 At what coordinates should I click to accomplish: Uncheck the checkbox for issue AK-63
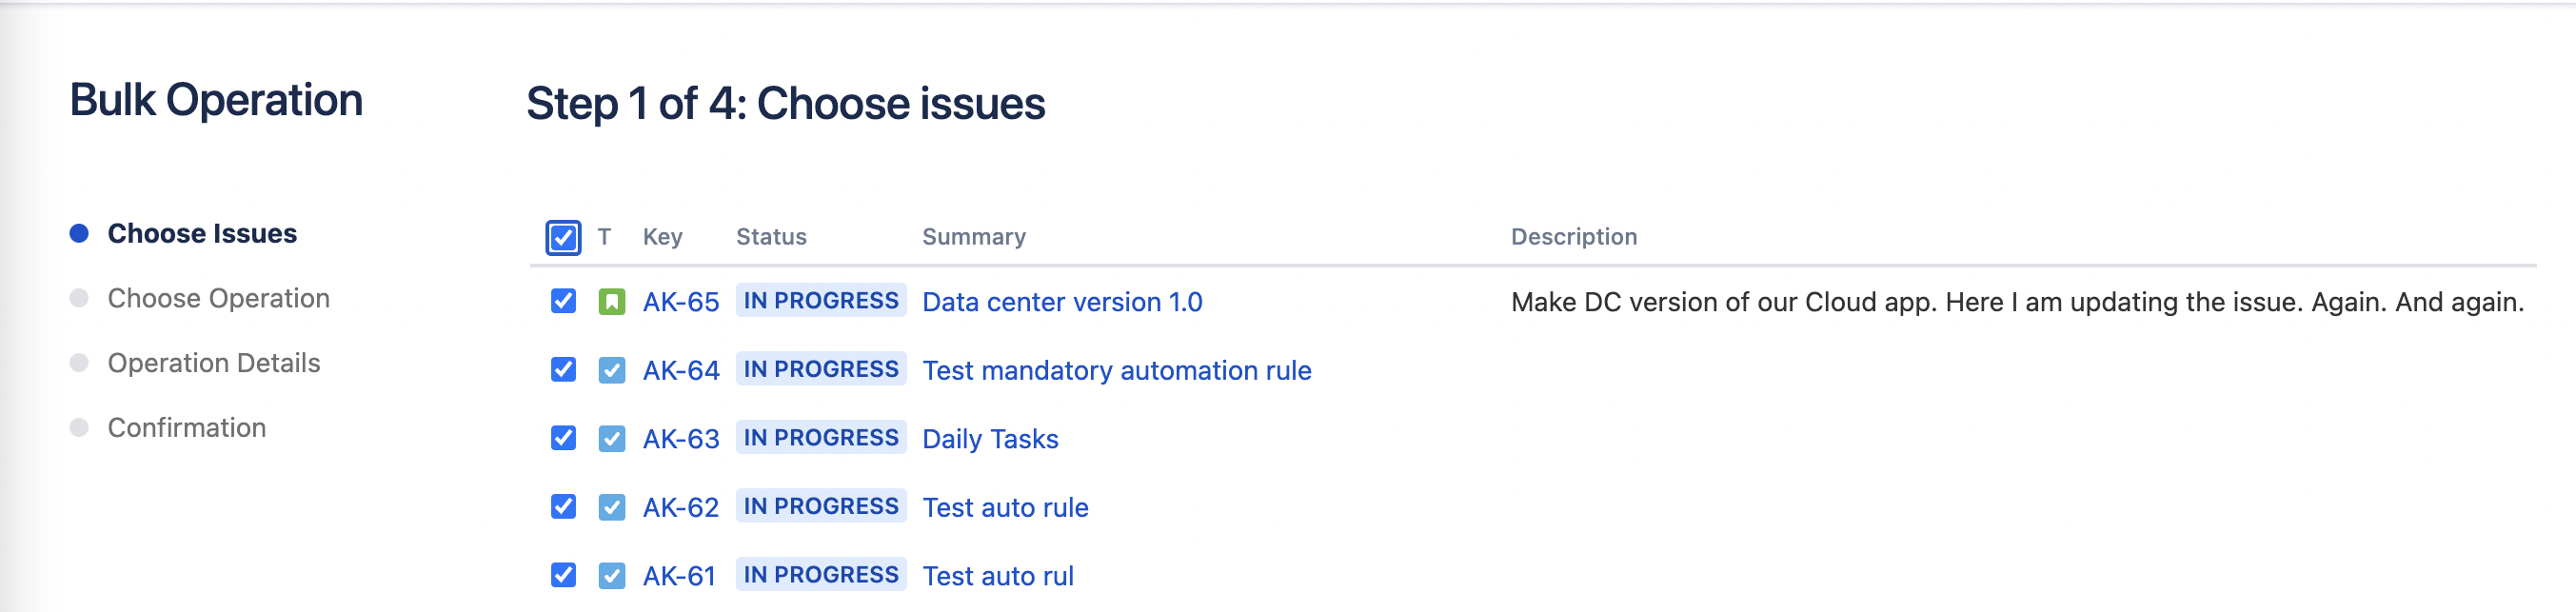(563, 438)
